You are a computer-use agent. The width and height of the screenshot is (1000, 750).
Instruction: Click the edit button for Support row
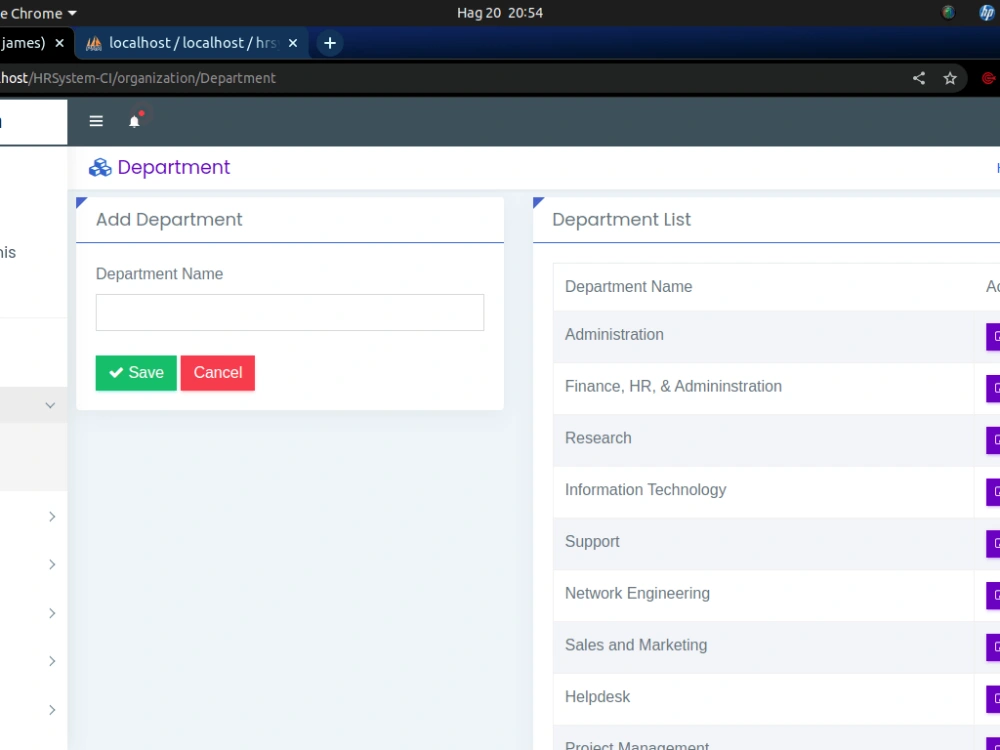[994, 543]
